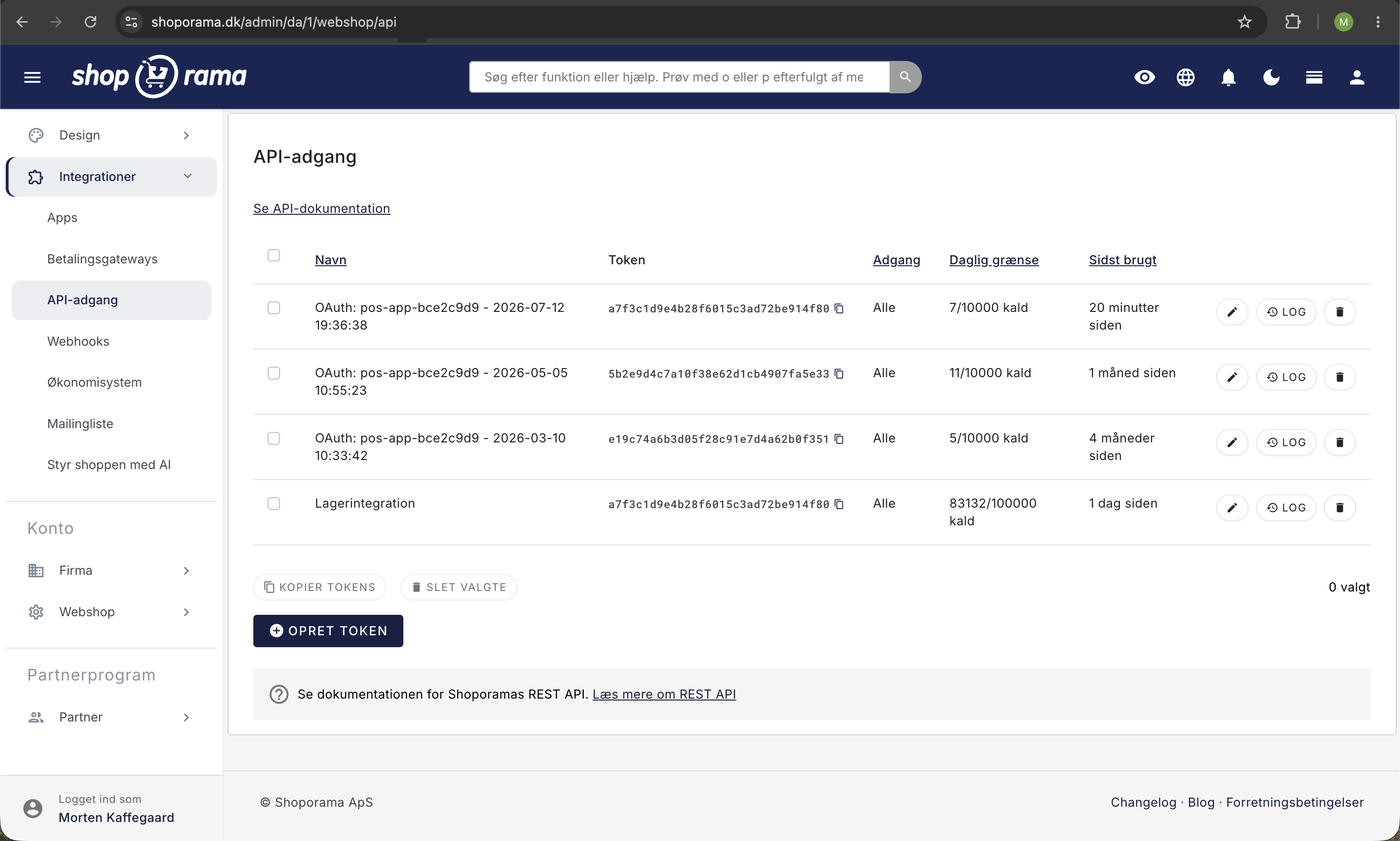This screenshot has width=1400, height=841.
Task: Collapse the Integrationer sidebar section
Action: click(111, 177)
